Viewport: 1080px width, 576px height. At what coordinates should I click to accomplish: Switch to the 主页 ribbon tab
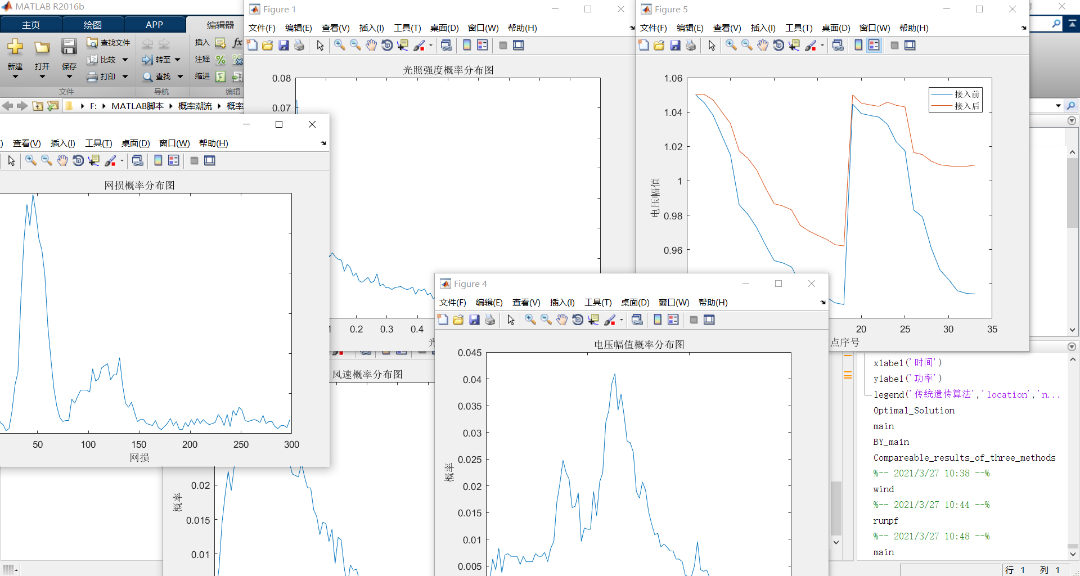click(31, 25)
